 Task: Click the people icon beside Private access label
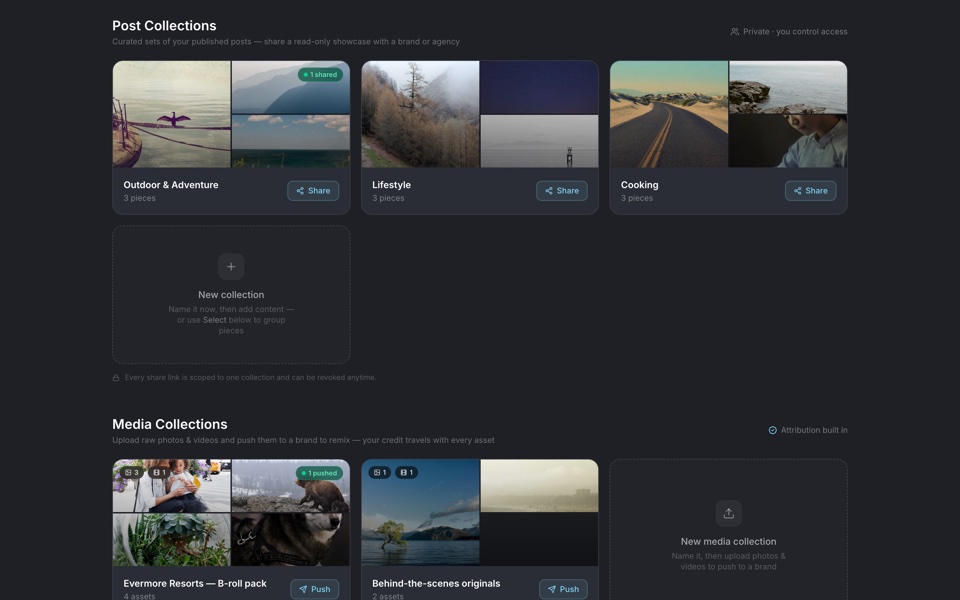tap(735, 32)
